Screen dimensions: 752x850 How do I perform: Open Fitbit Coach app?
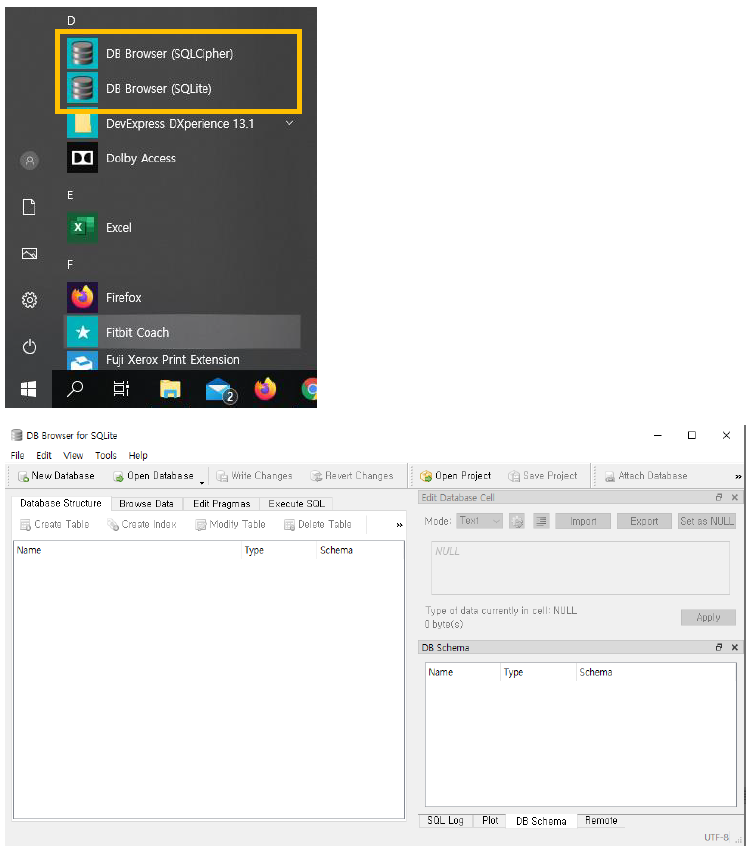click(182, 332)
